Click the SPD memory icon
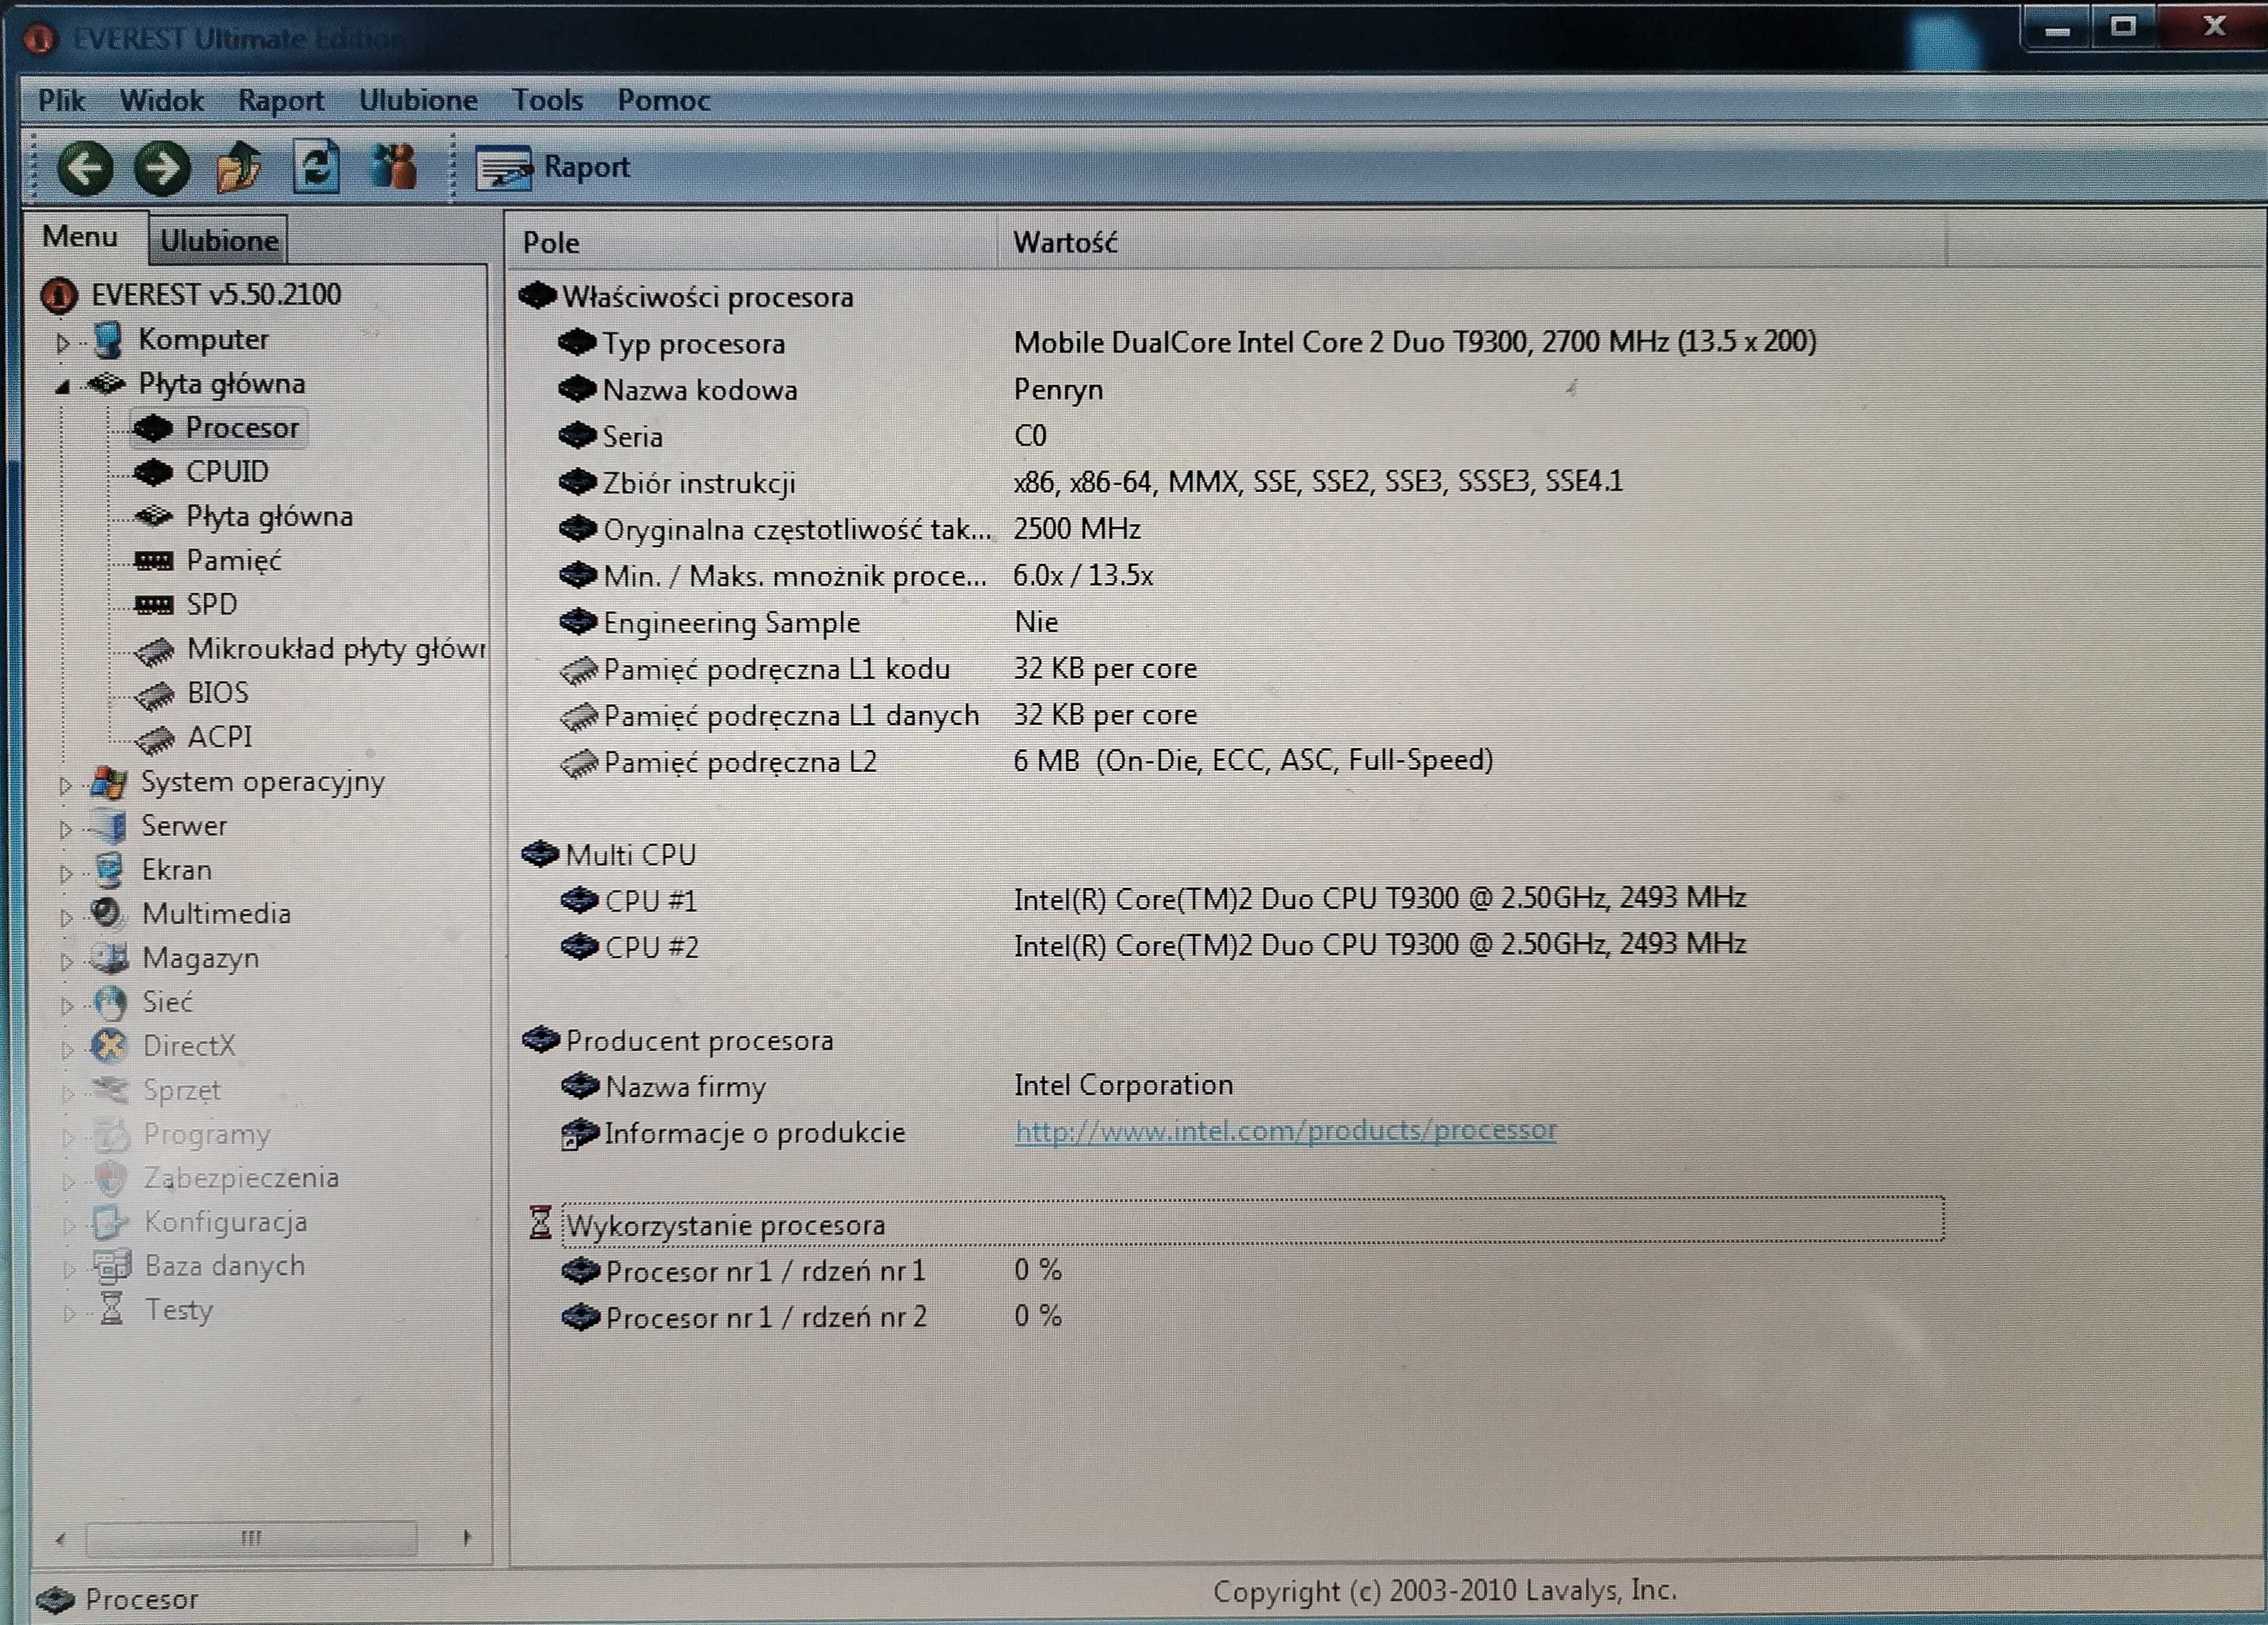This screenshot has width=2268, height=1625. tap(153, 605)
